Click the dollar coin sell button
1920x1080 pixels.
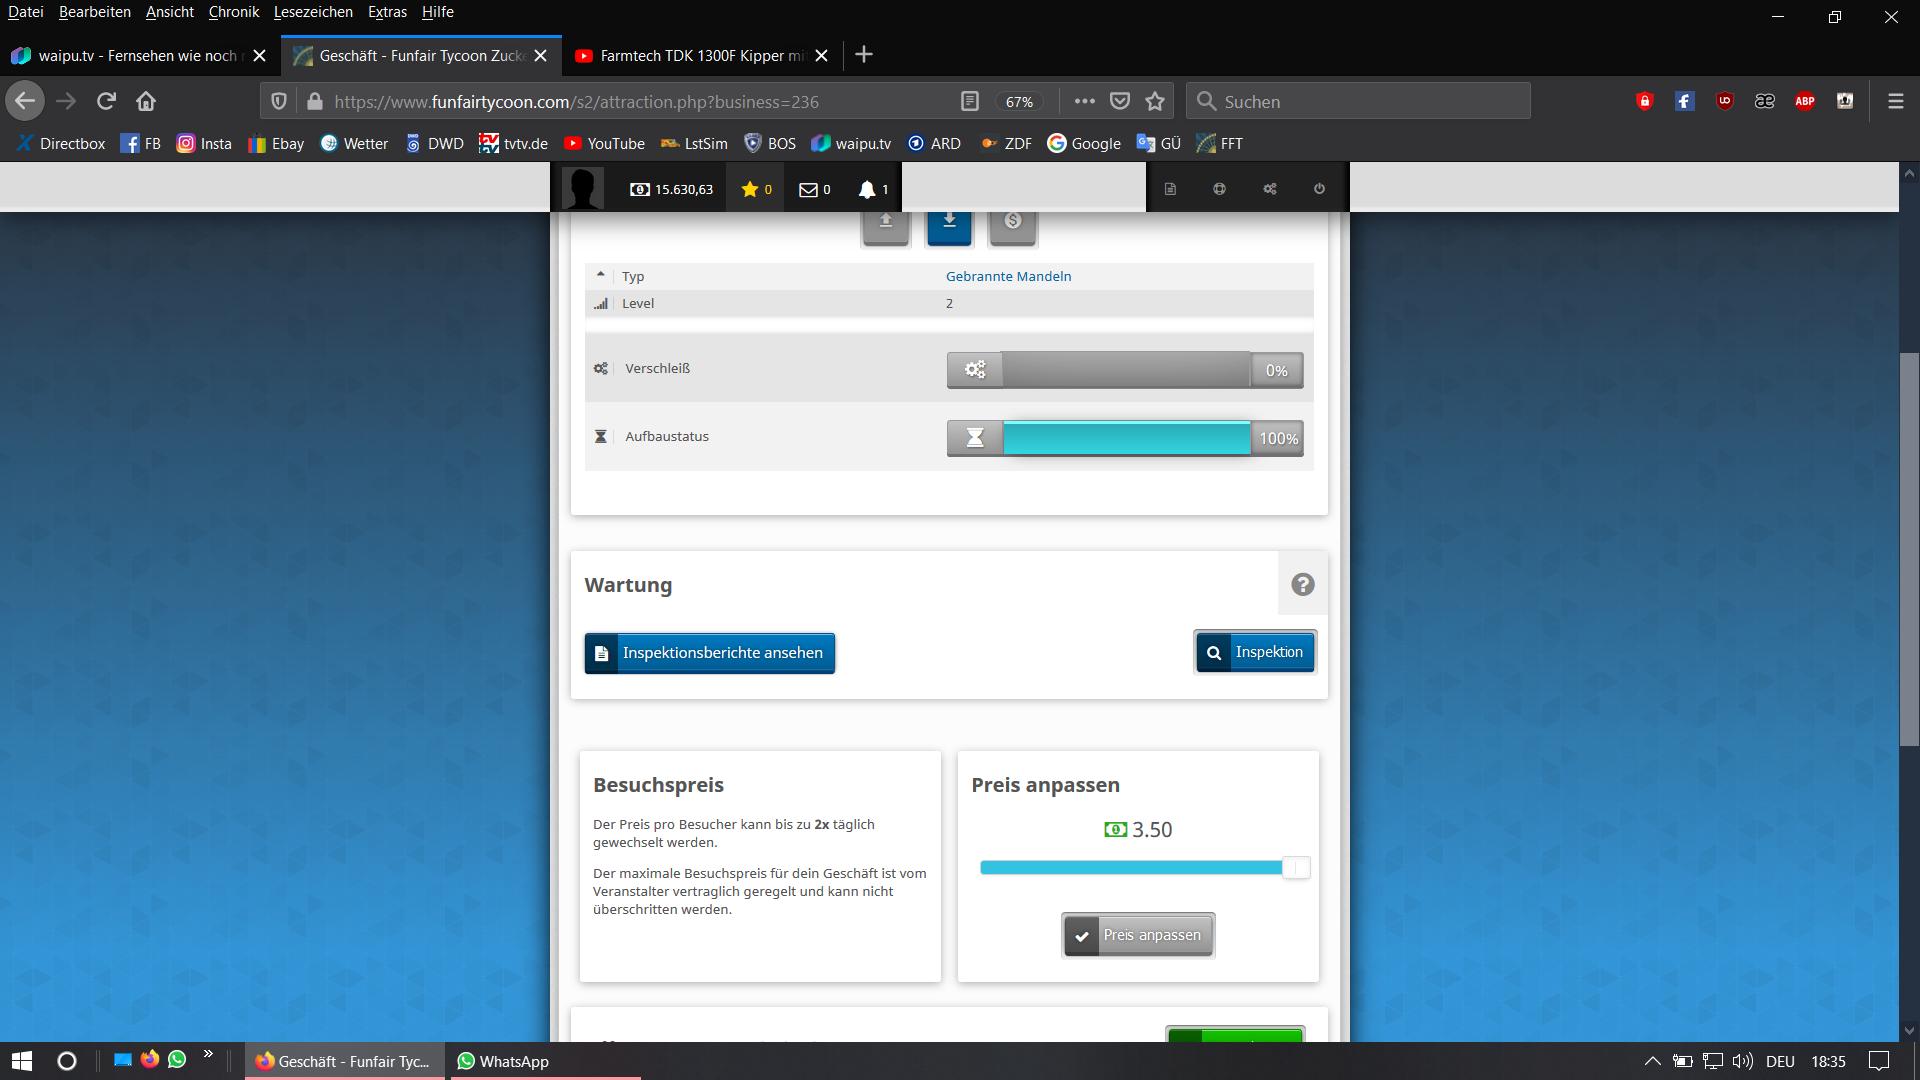(1013, 224)
